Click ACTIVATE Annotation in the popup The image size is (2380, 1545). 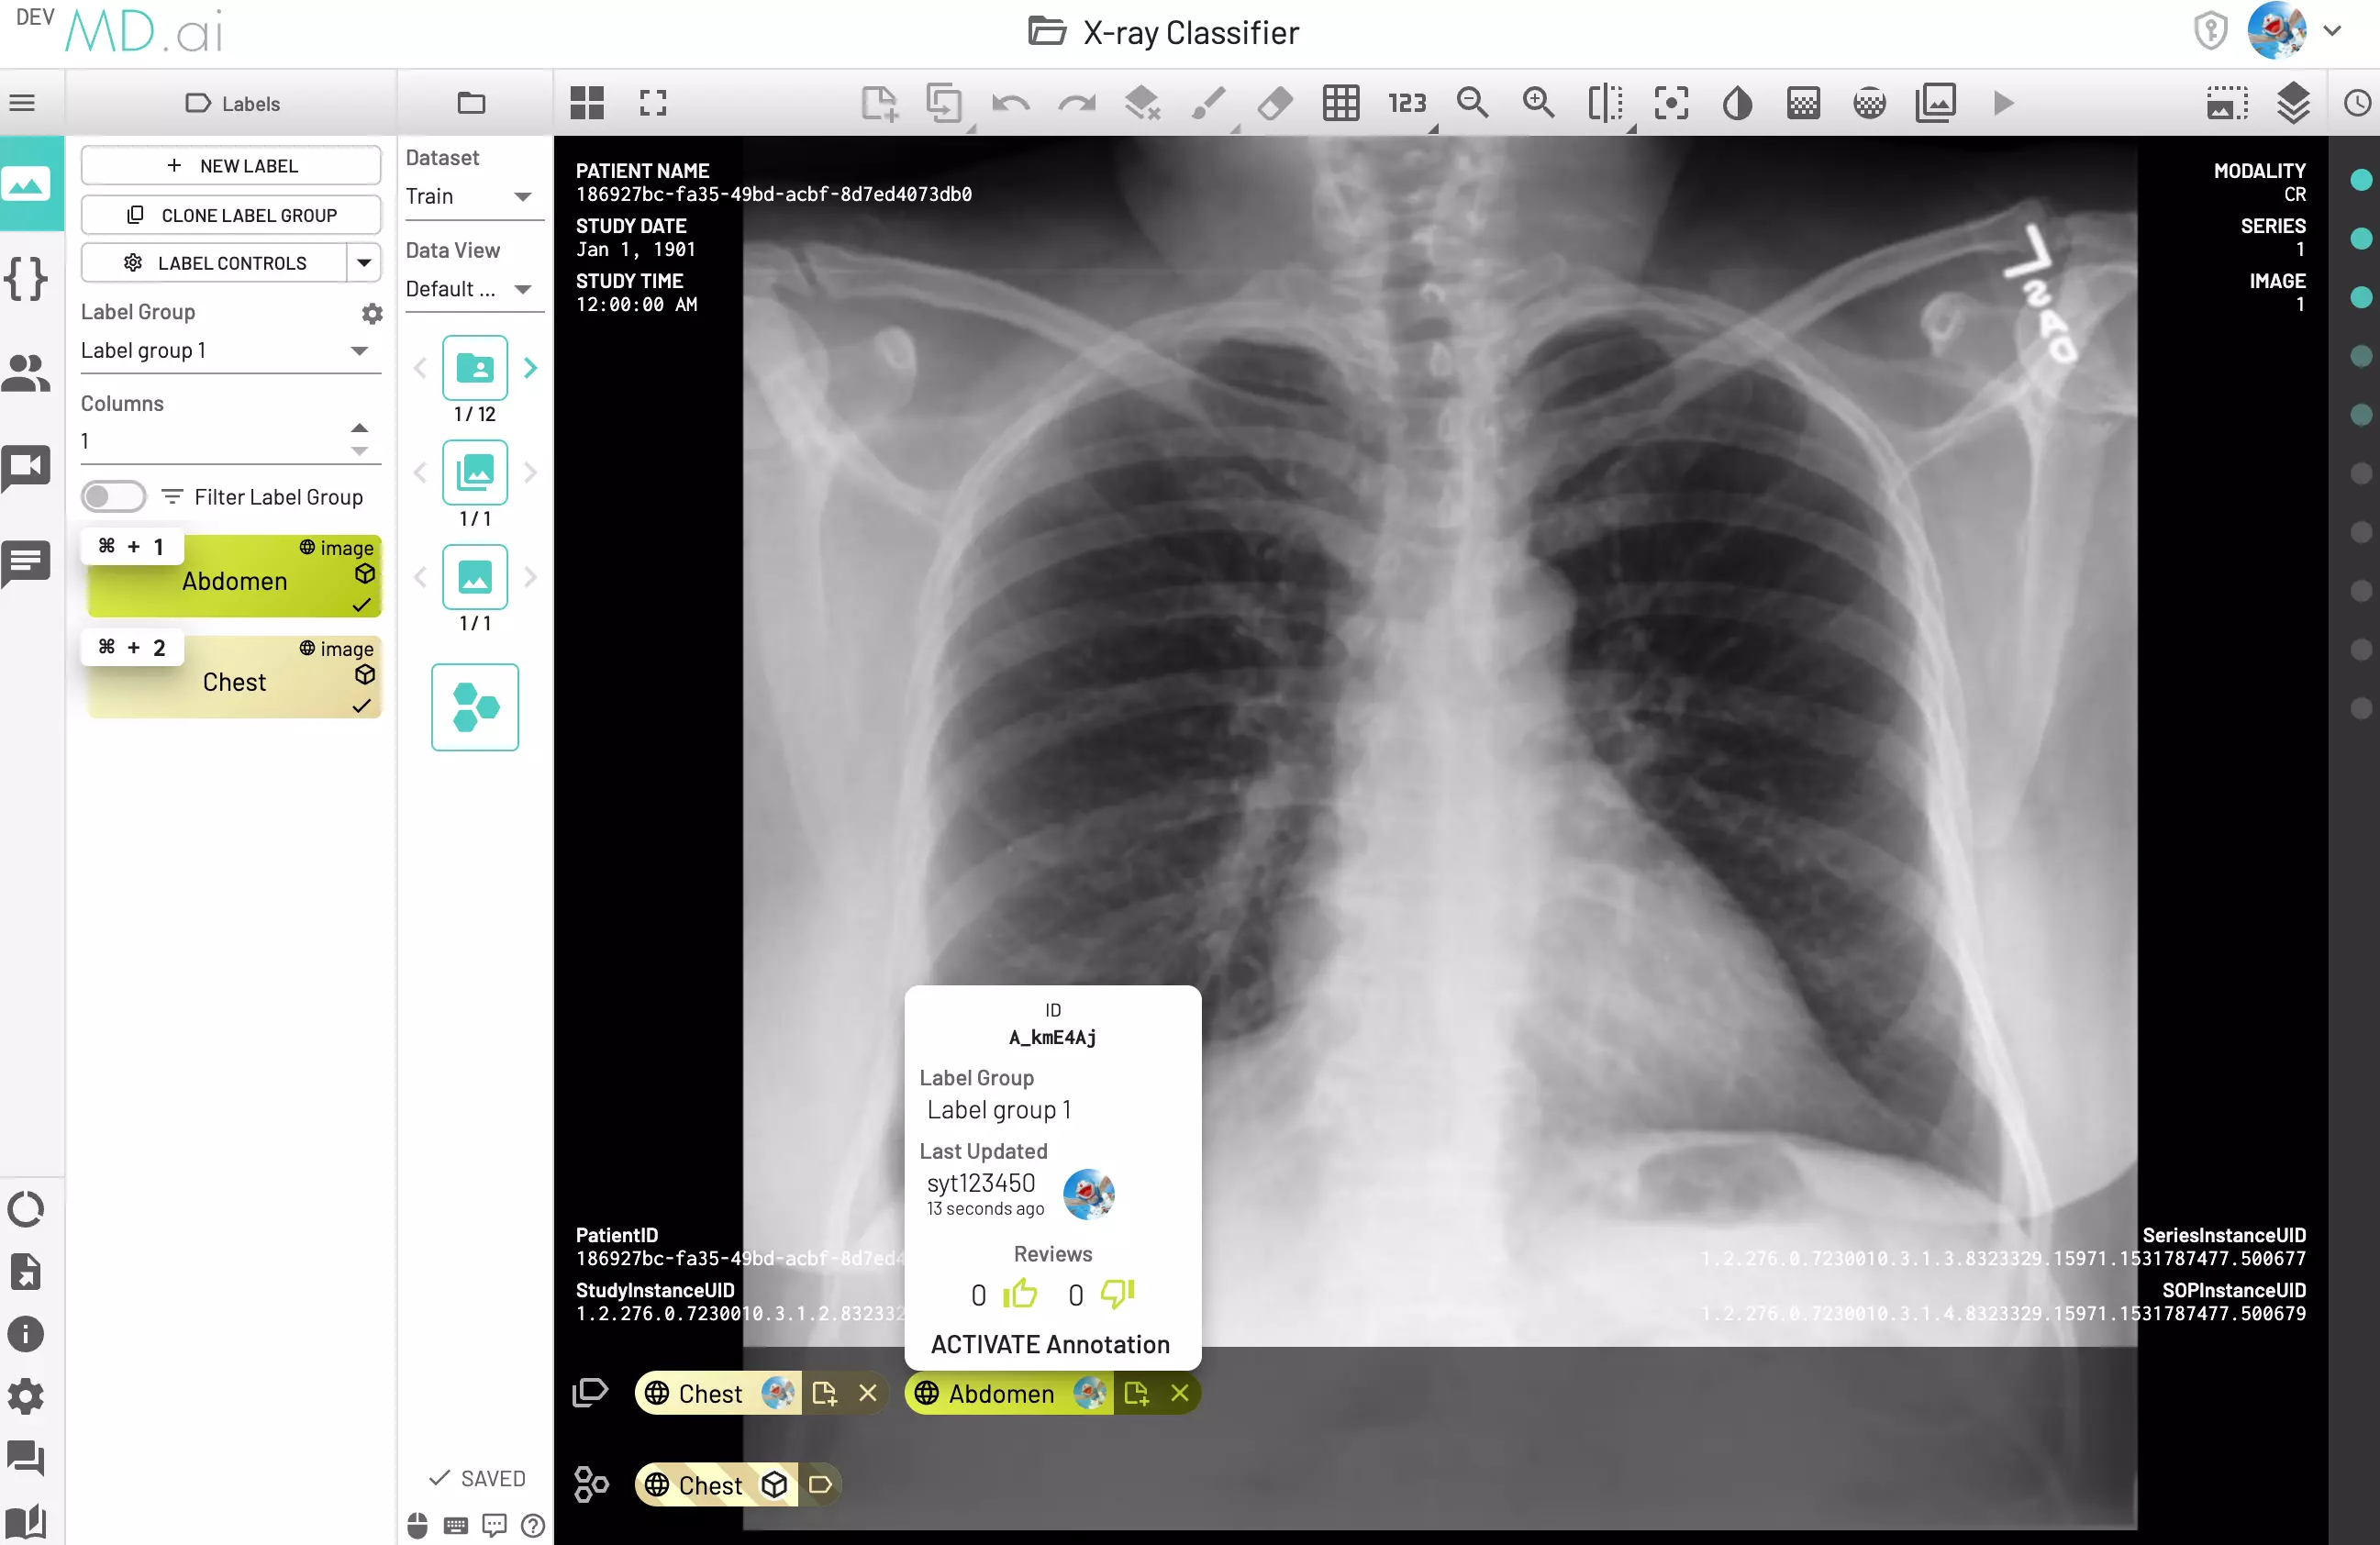tap(1050, 1345)
